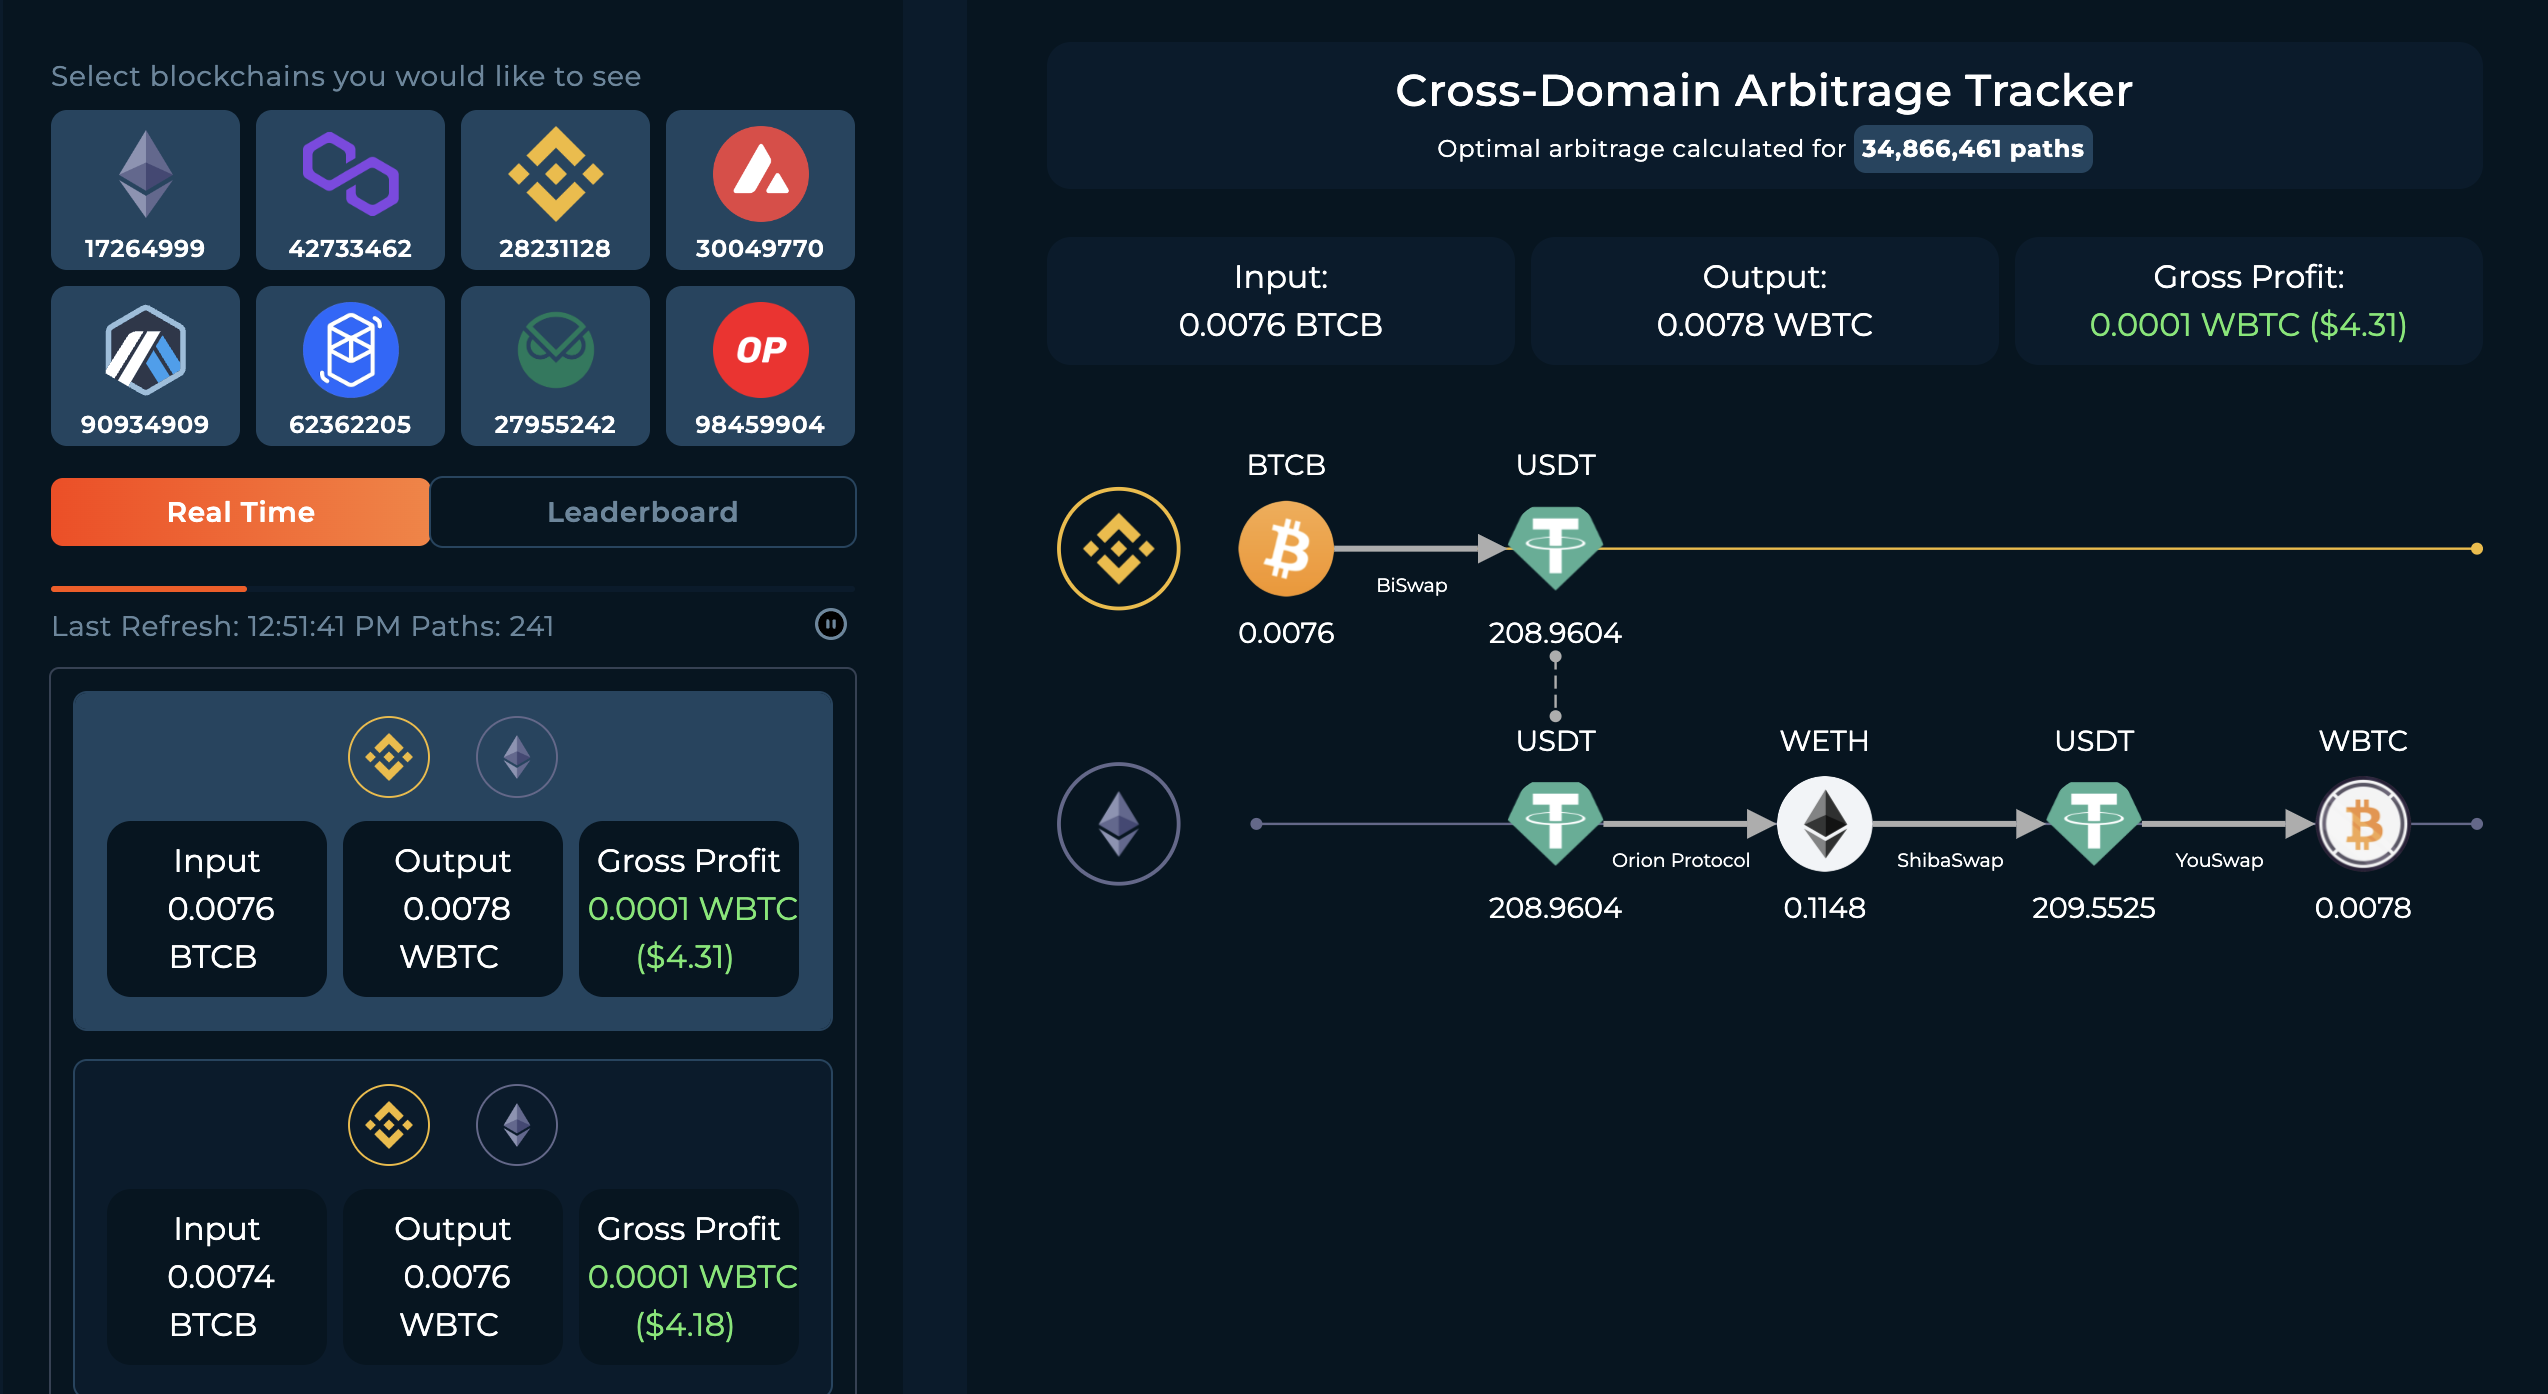The height and width of the screenshot is (1394, 2548).
Task: Toggle the Arbitrum blockchain tile 90934909
Action: tap(145, 366)
